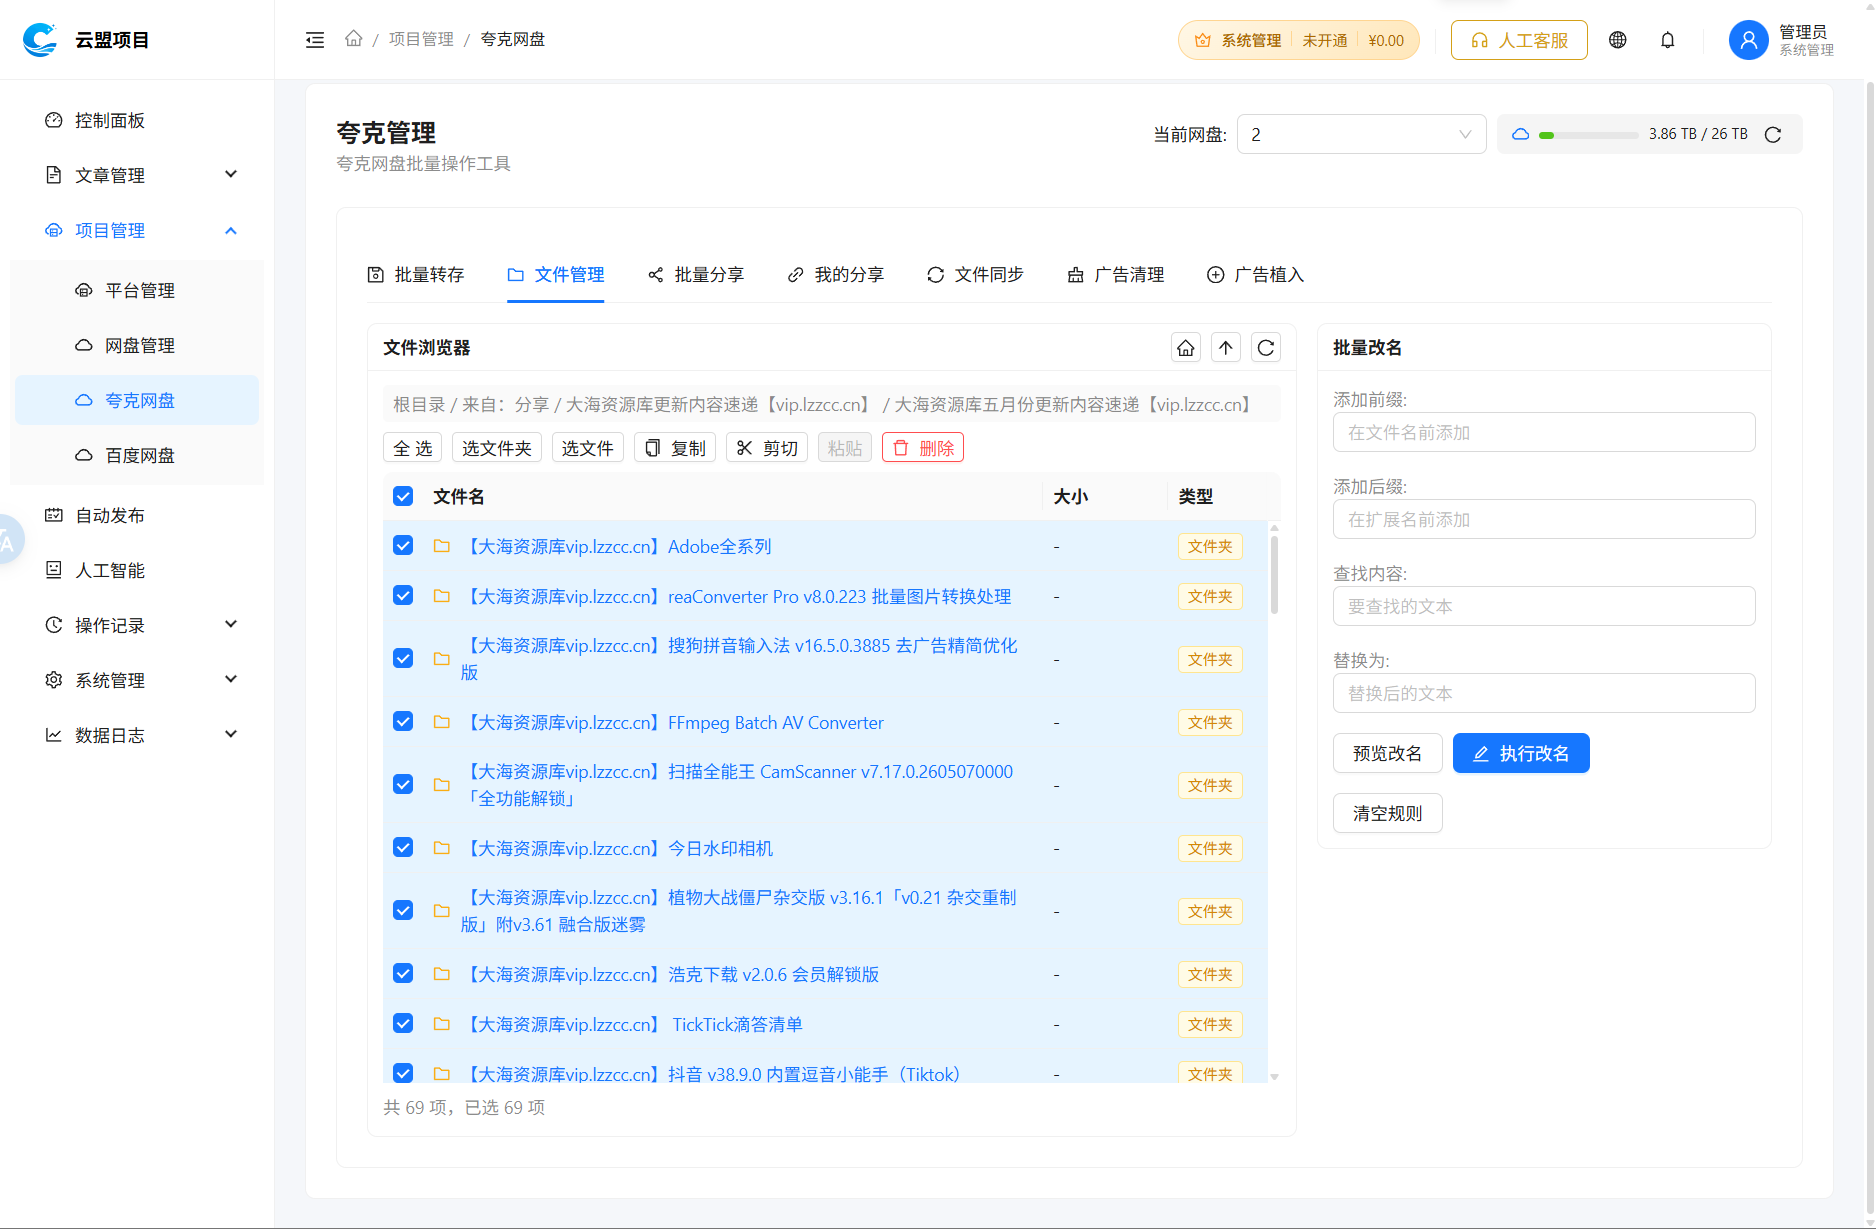
Task: Open 百度网盘 in the sidebar
Action: (x=137, y=455)
